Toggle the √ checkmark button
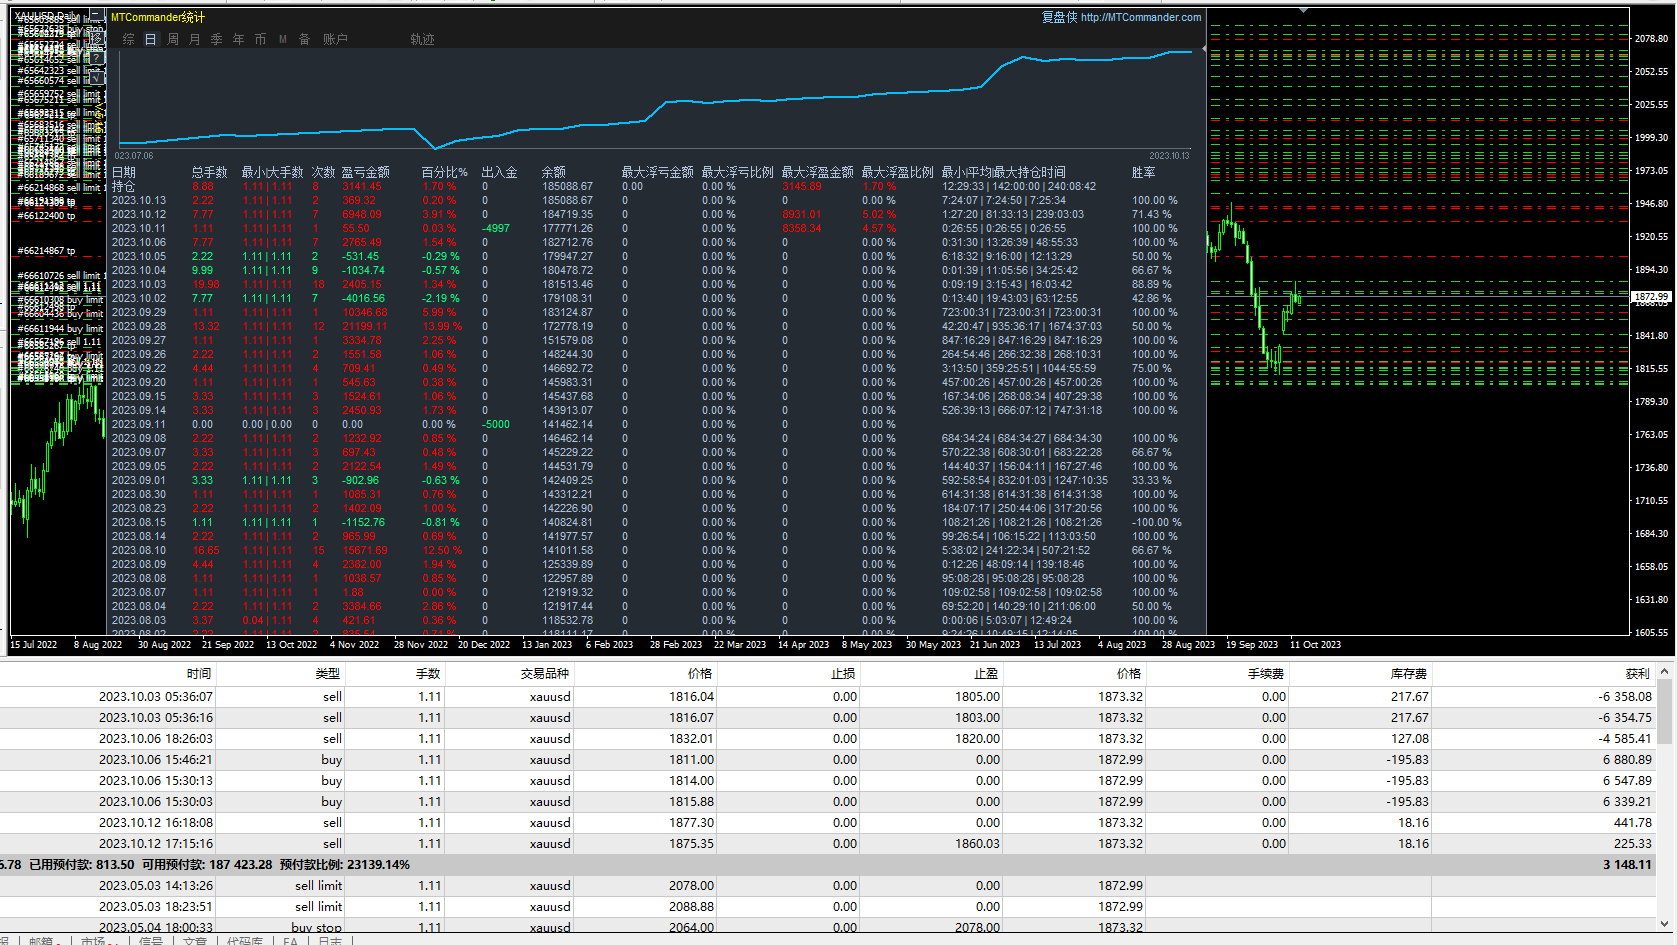 pyautogui.click(x=97, y=78)
